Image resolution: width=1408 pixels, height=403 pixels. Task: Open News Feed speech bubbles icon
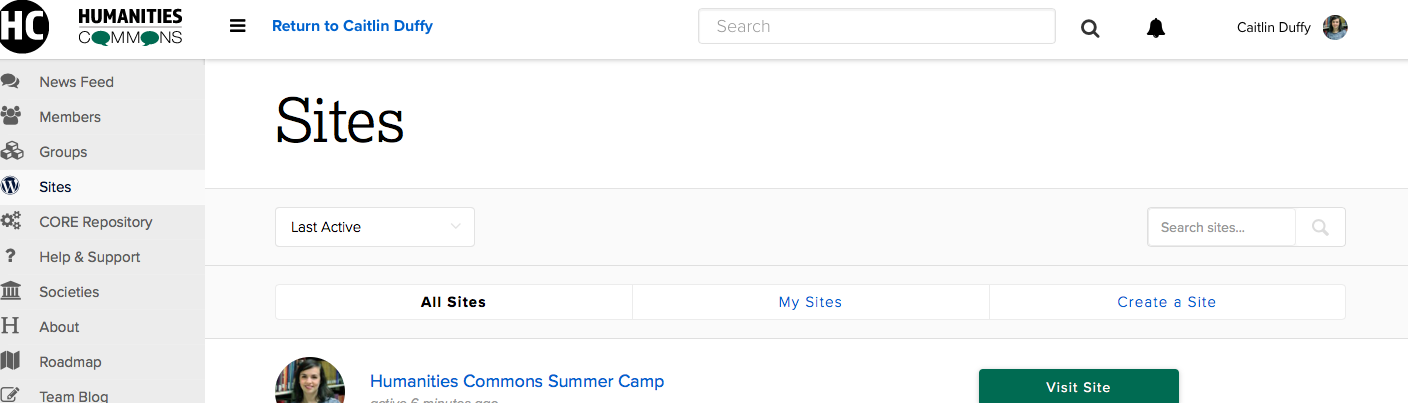click(x=11, y=82)
